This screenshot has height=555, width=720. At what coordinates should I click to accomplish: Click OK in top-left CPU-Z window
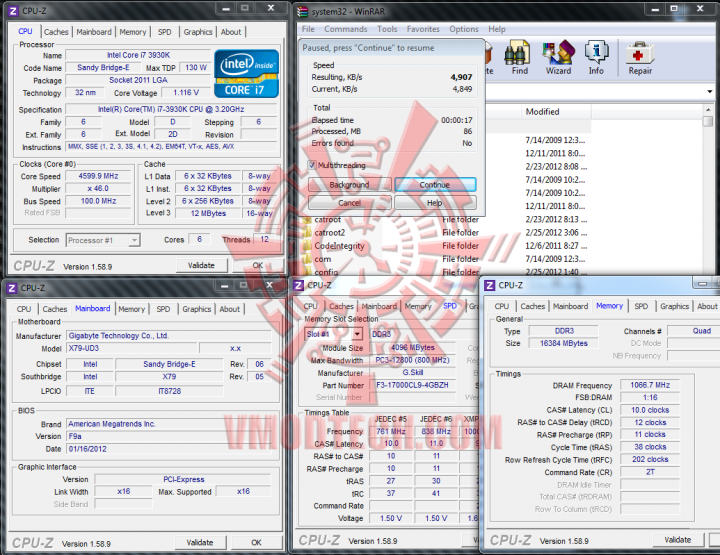click(x=258, y=265)
